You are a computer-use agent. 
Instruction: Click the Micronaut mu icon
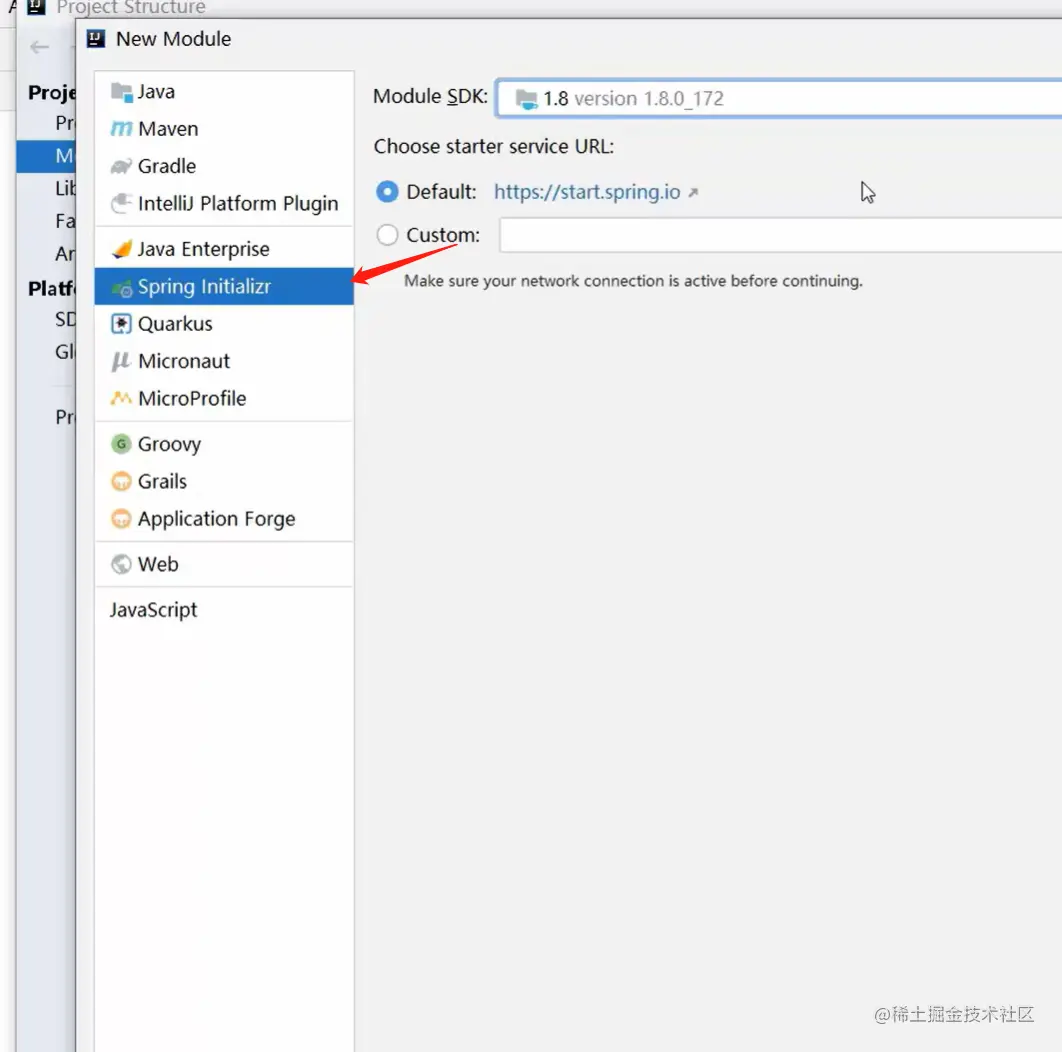click(121, 361)
